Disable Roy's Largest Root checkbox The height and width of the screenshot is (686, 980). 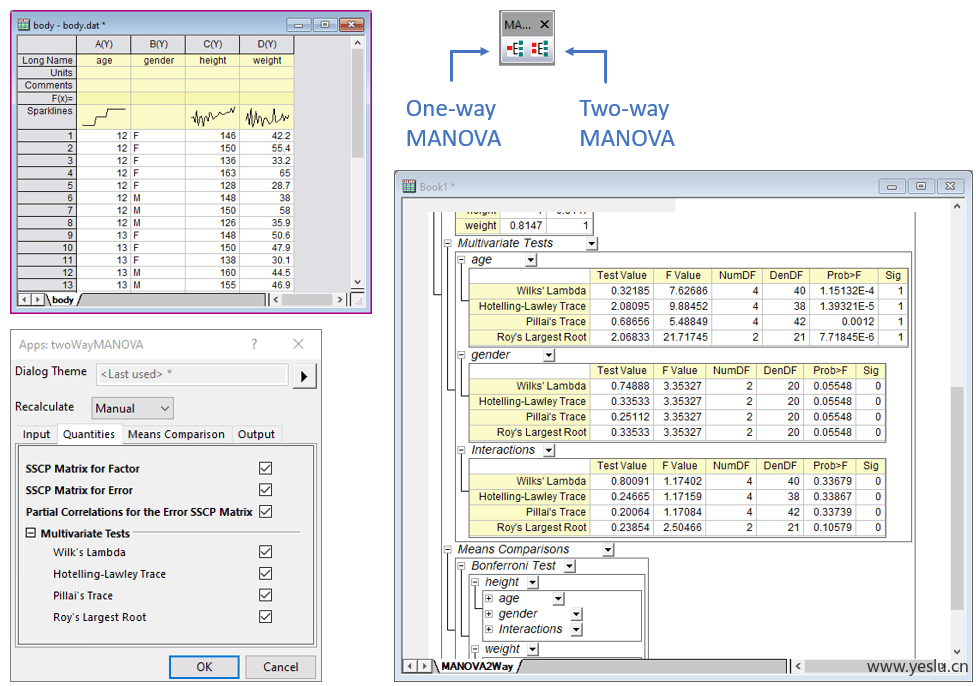tap(265, 617)
